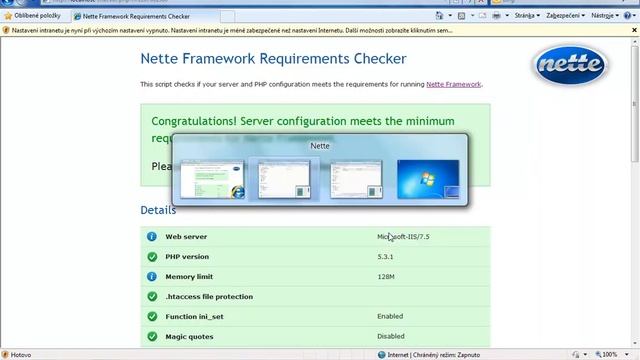Select the .htaccess file protection label
Viewport: 640px width, 360px height.
coord(209,297)
